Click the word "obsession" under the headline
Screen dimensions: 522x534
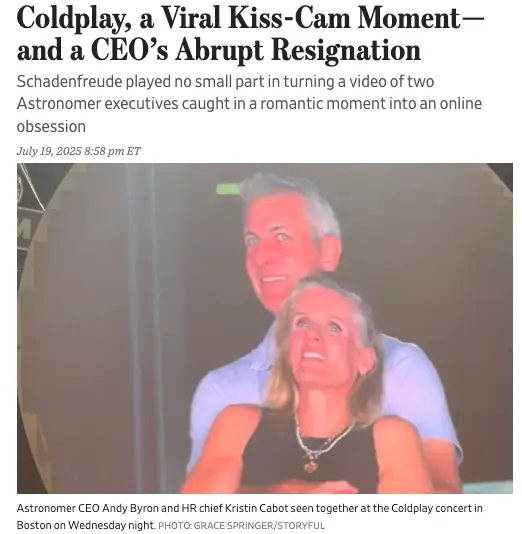[x=51, y=127]
